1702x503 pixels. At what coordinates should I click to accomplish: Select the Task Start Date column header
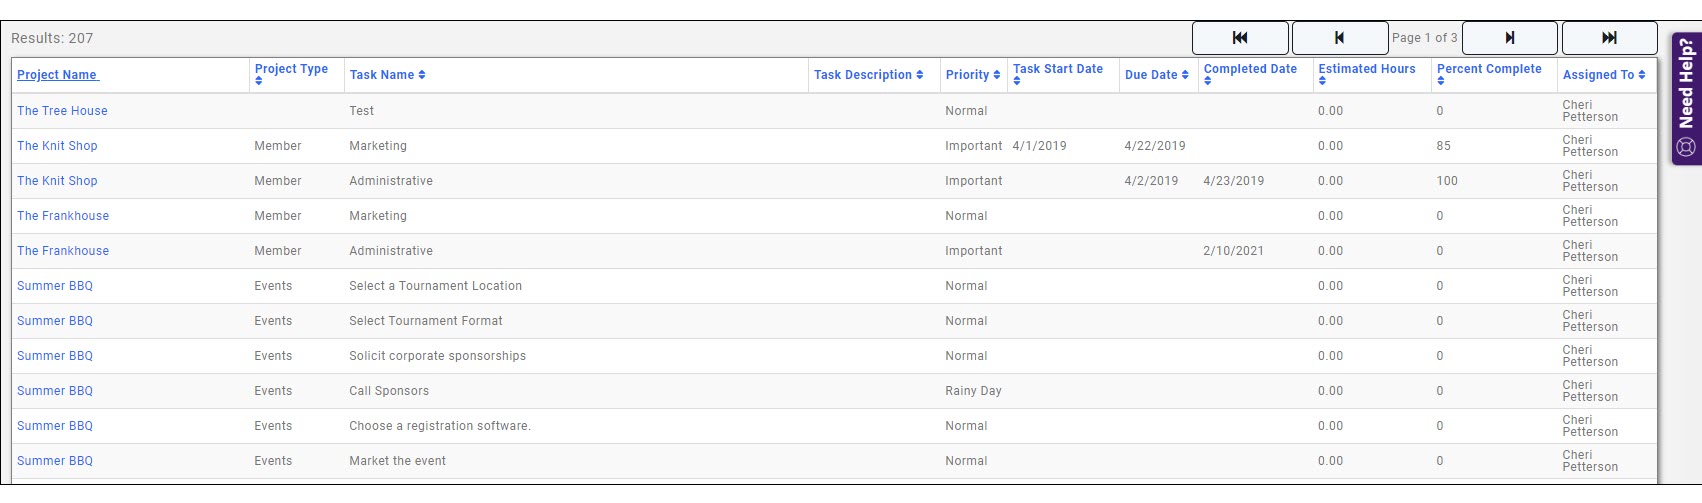click(1057, 69)
